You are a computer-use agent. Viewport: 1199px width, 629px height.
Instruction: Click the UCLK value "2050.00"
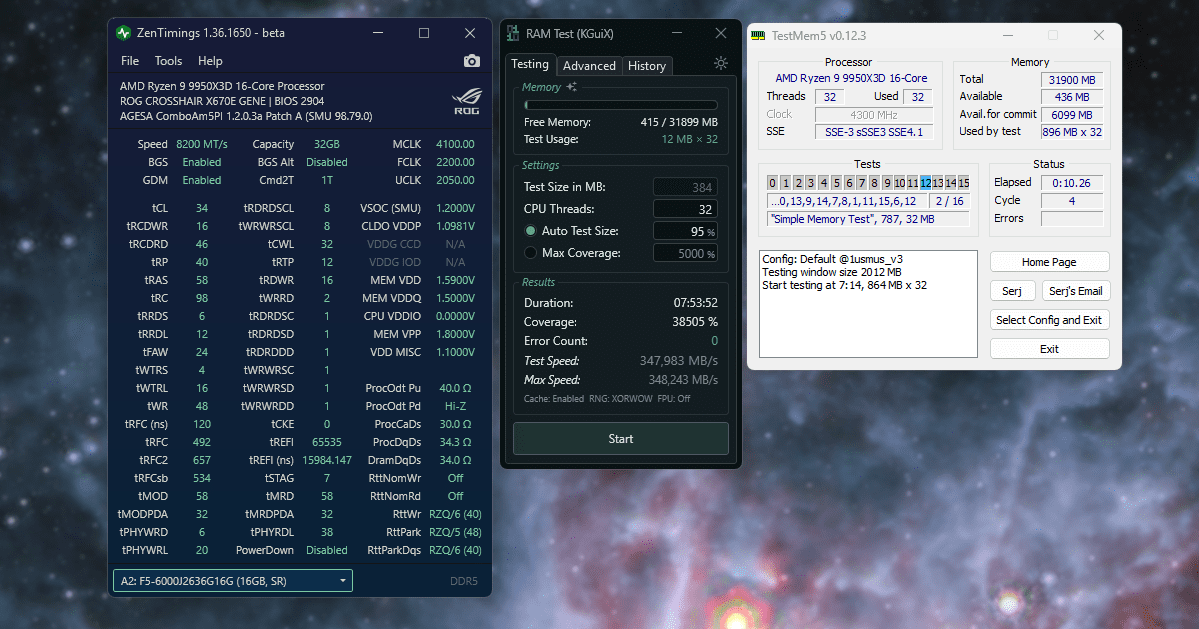click(455, 180)
